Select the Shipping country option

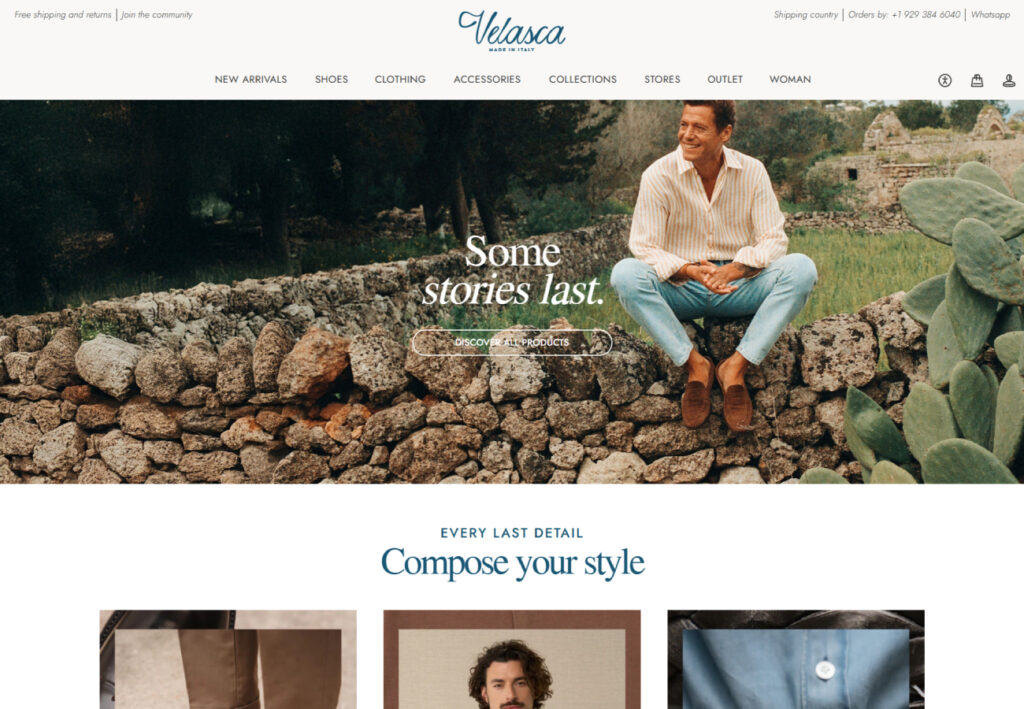pyautogui.click(x=806, y=14)
